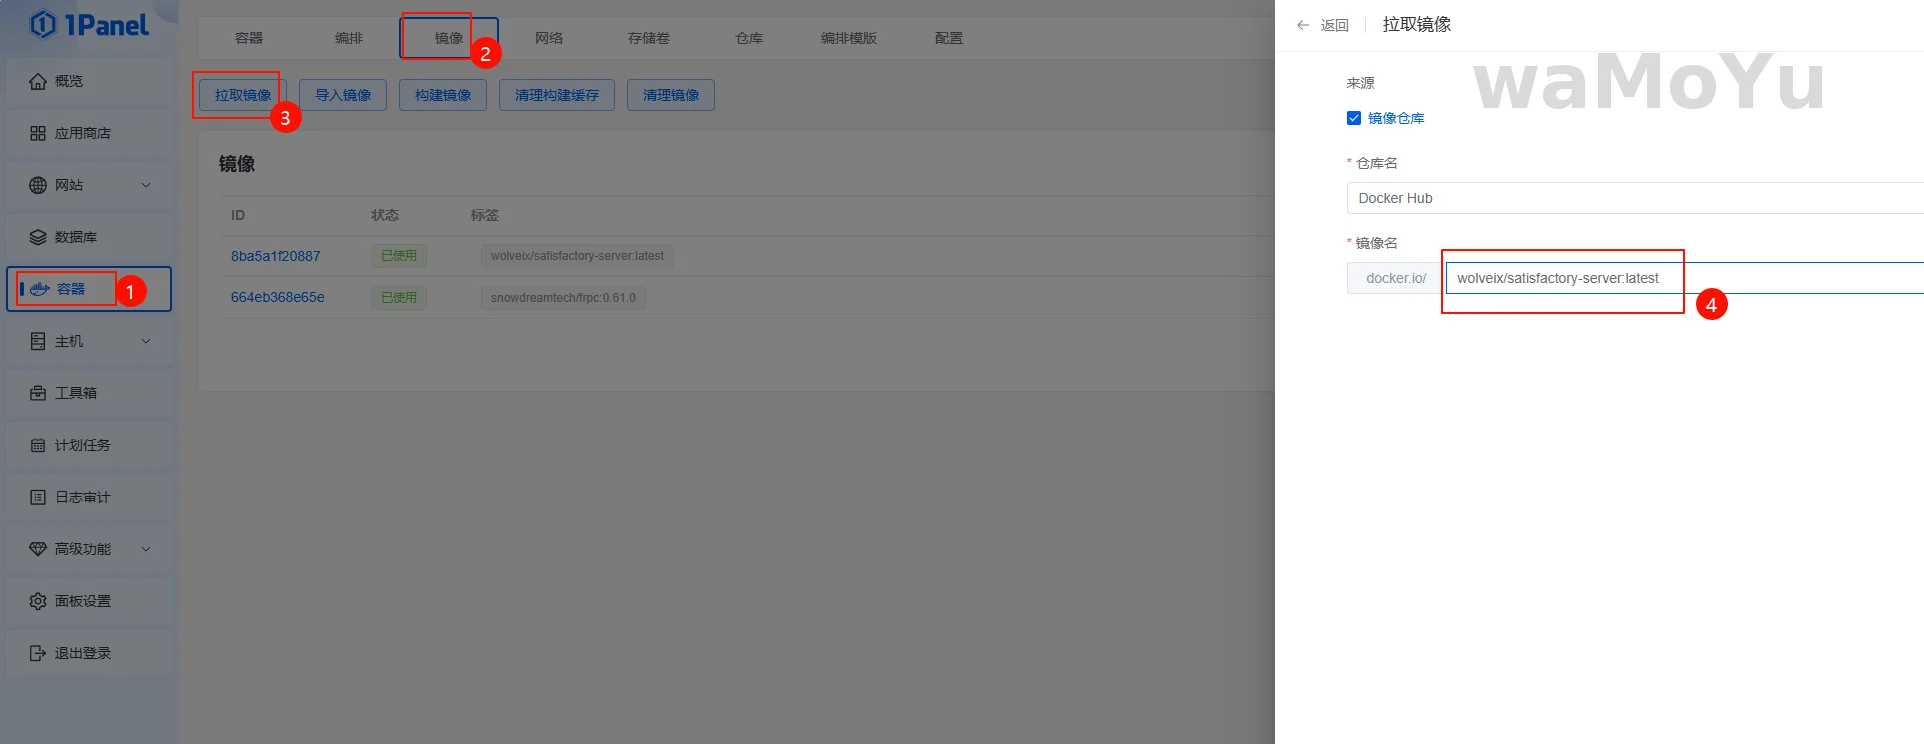Click the 应用商店 grid icon
1924x744 pixels.
[38, 133]
